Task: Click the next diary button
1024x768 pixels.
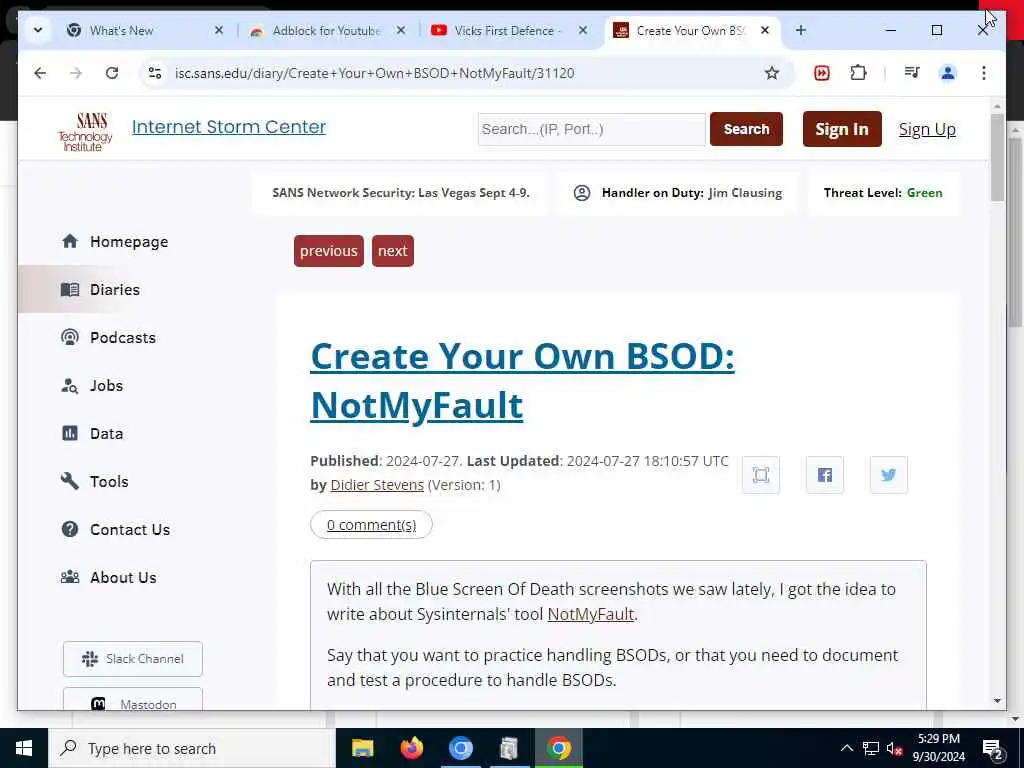Action: click(x=392, y=251)
